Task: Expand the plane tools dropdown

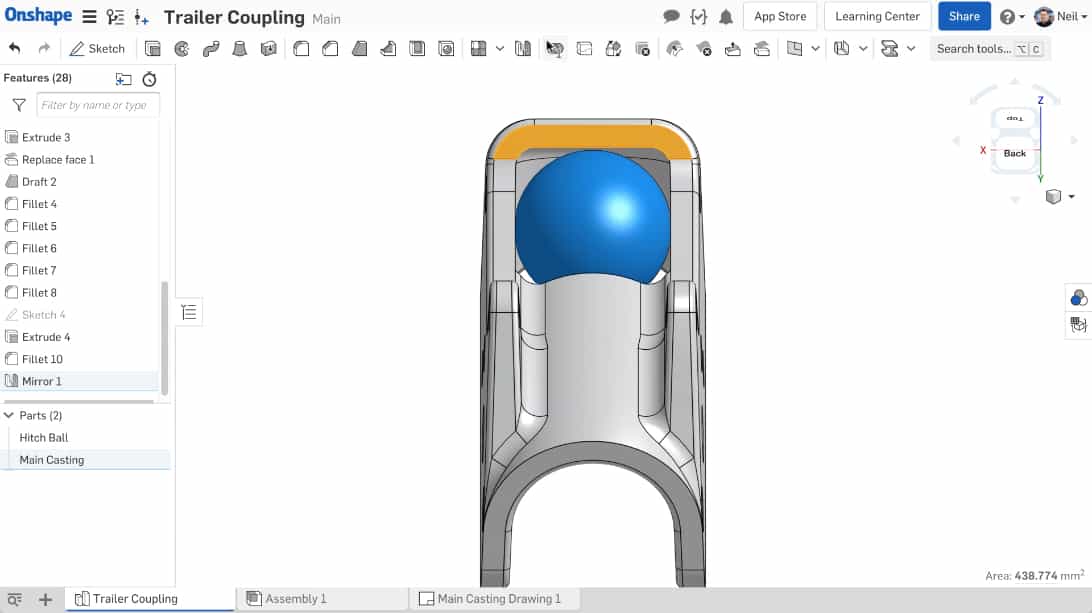Action: tap(816, 49)
